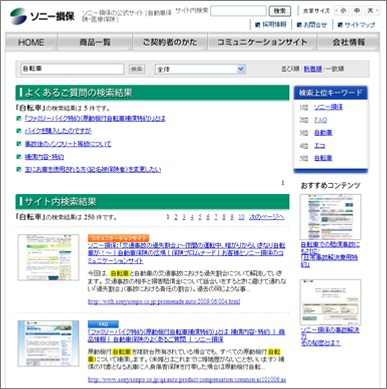387x389 pixels.
Task: Click 次のページへ link
Action: pyautogui.click(x=266, y=217)
